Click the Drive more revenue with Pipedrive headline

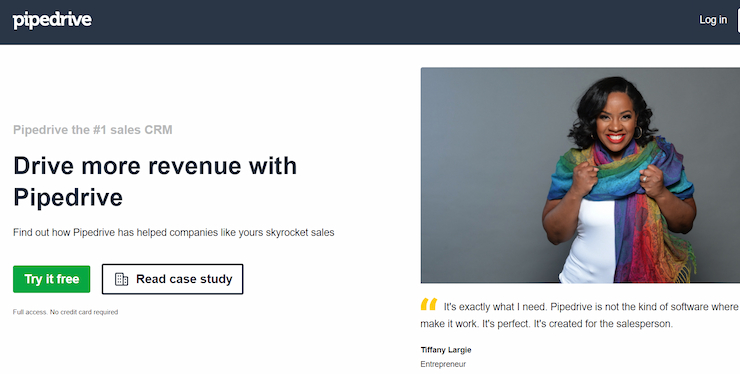155,181
